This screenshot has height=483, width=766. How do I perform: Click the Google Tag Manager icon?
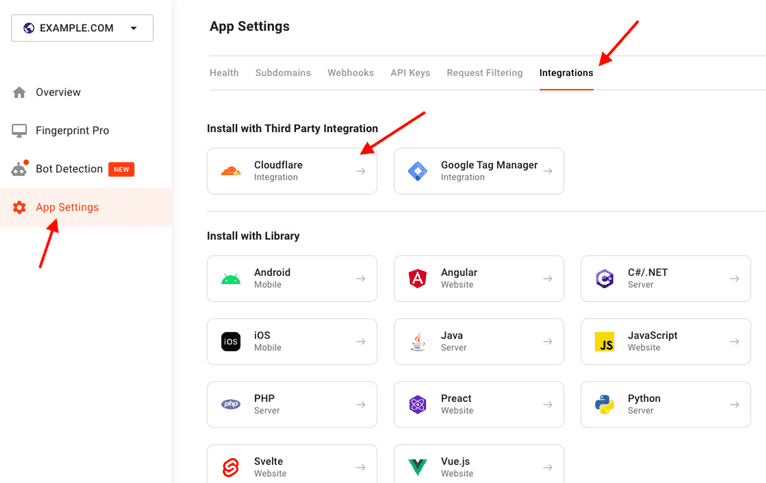tap(418, 172)
